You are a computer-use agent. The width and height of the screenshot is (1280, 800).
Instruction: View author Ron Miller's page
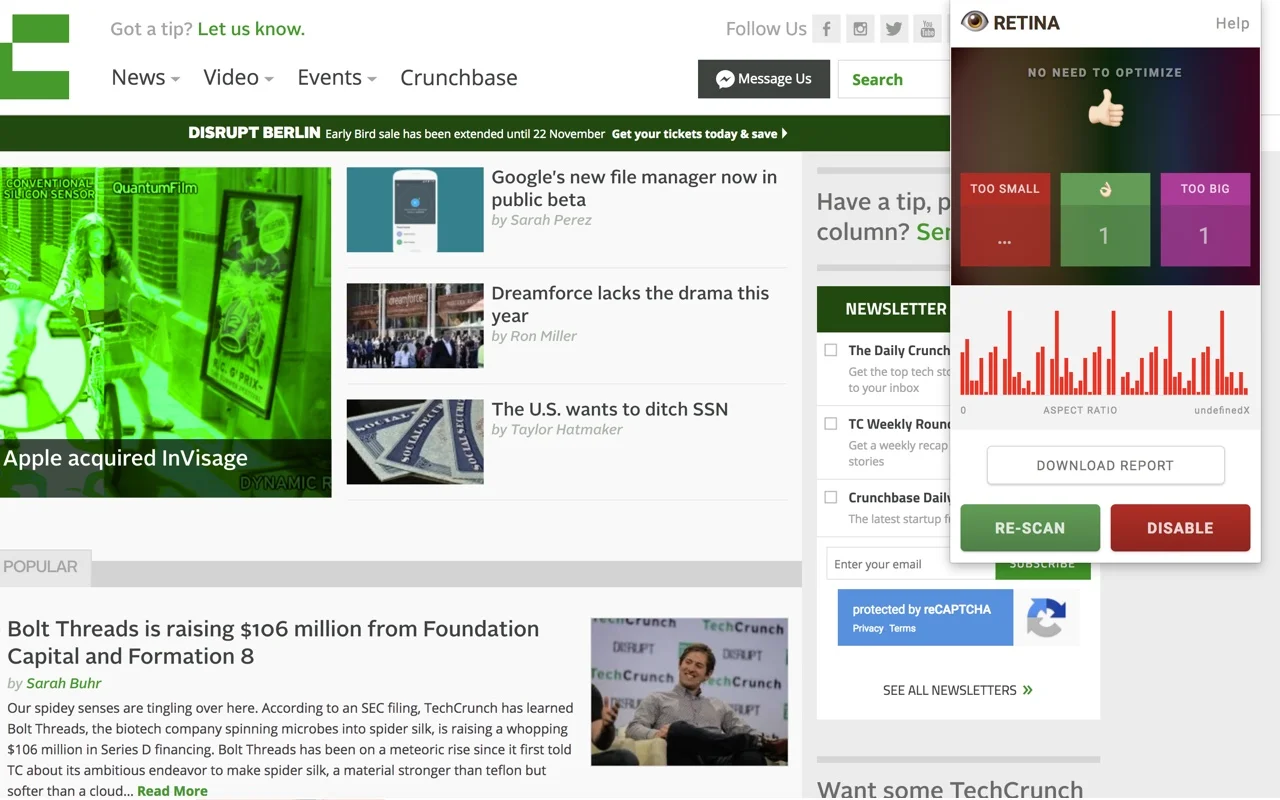pos(543,336)
